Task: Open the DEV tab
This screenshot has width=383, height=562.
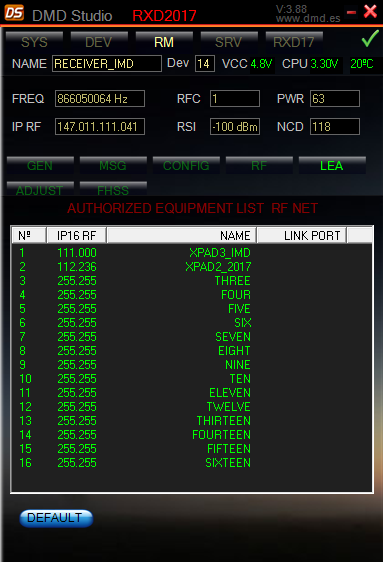Action: pyautogui.click(x=99, y=42)
